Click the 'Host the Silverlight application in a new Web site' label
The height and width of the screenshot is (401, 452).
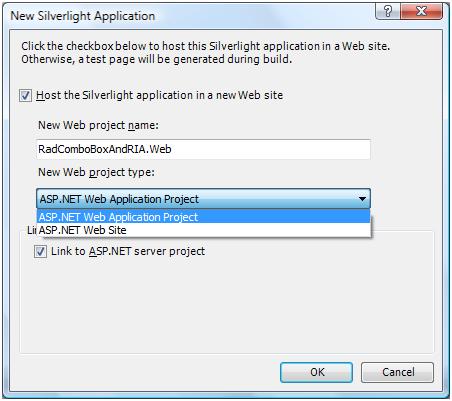click(x=159, y=95)
